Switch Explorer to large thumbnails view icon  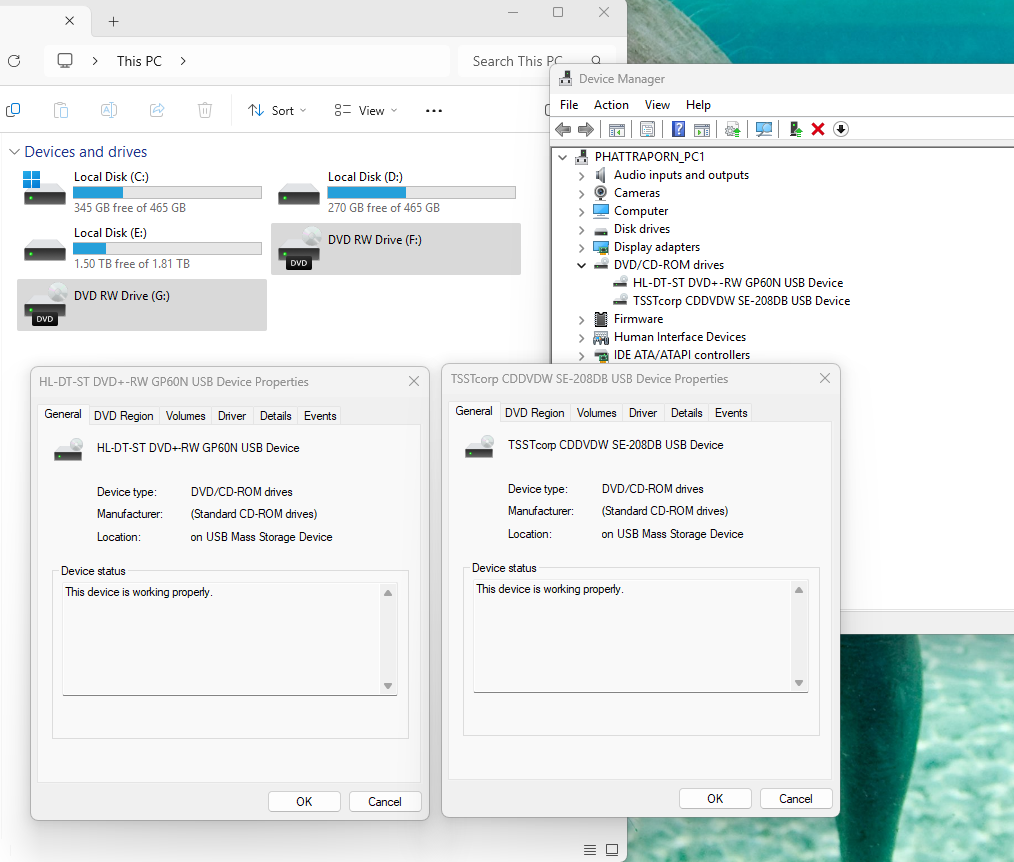(612, 850)
